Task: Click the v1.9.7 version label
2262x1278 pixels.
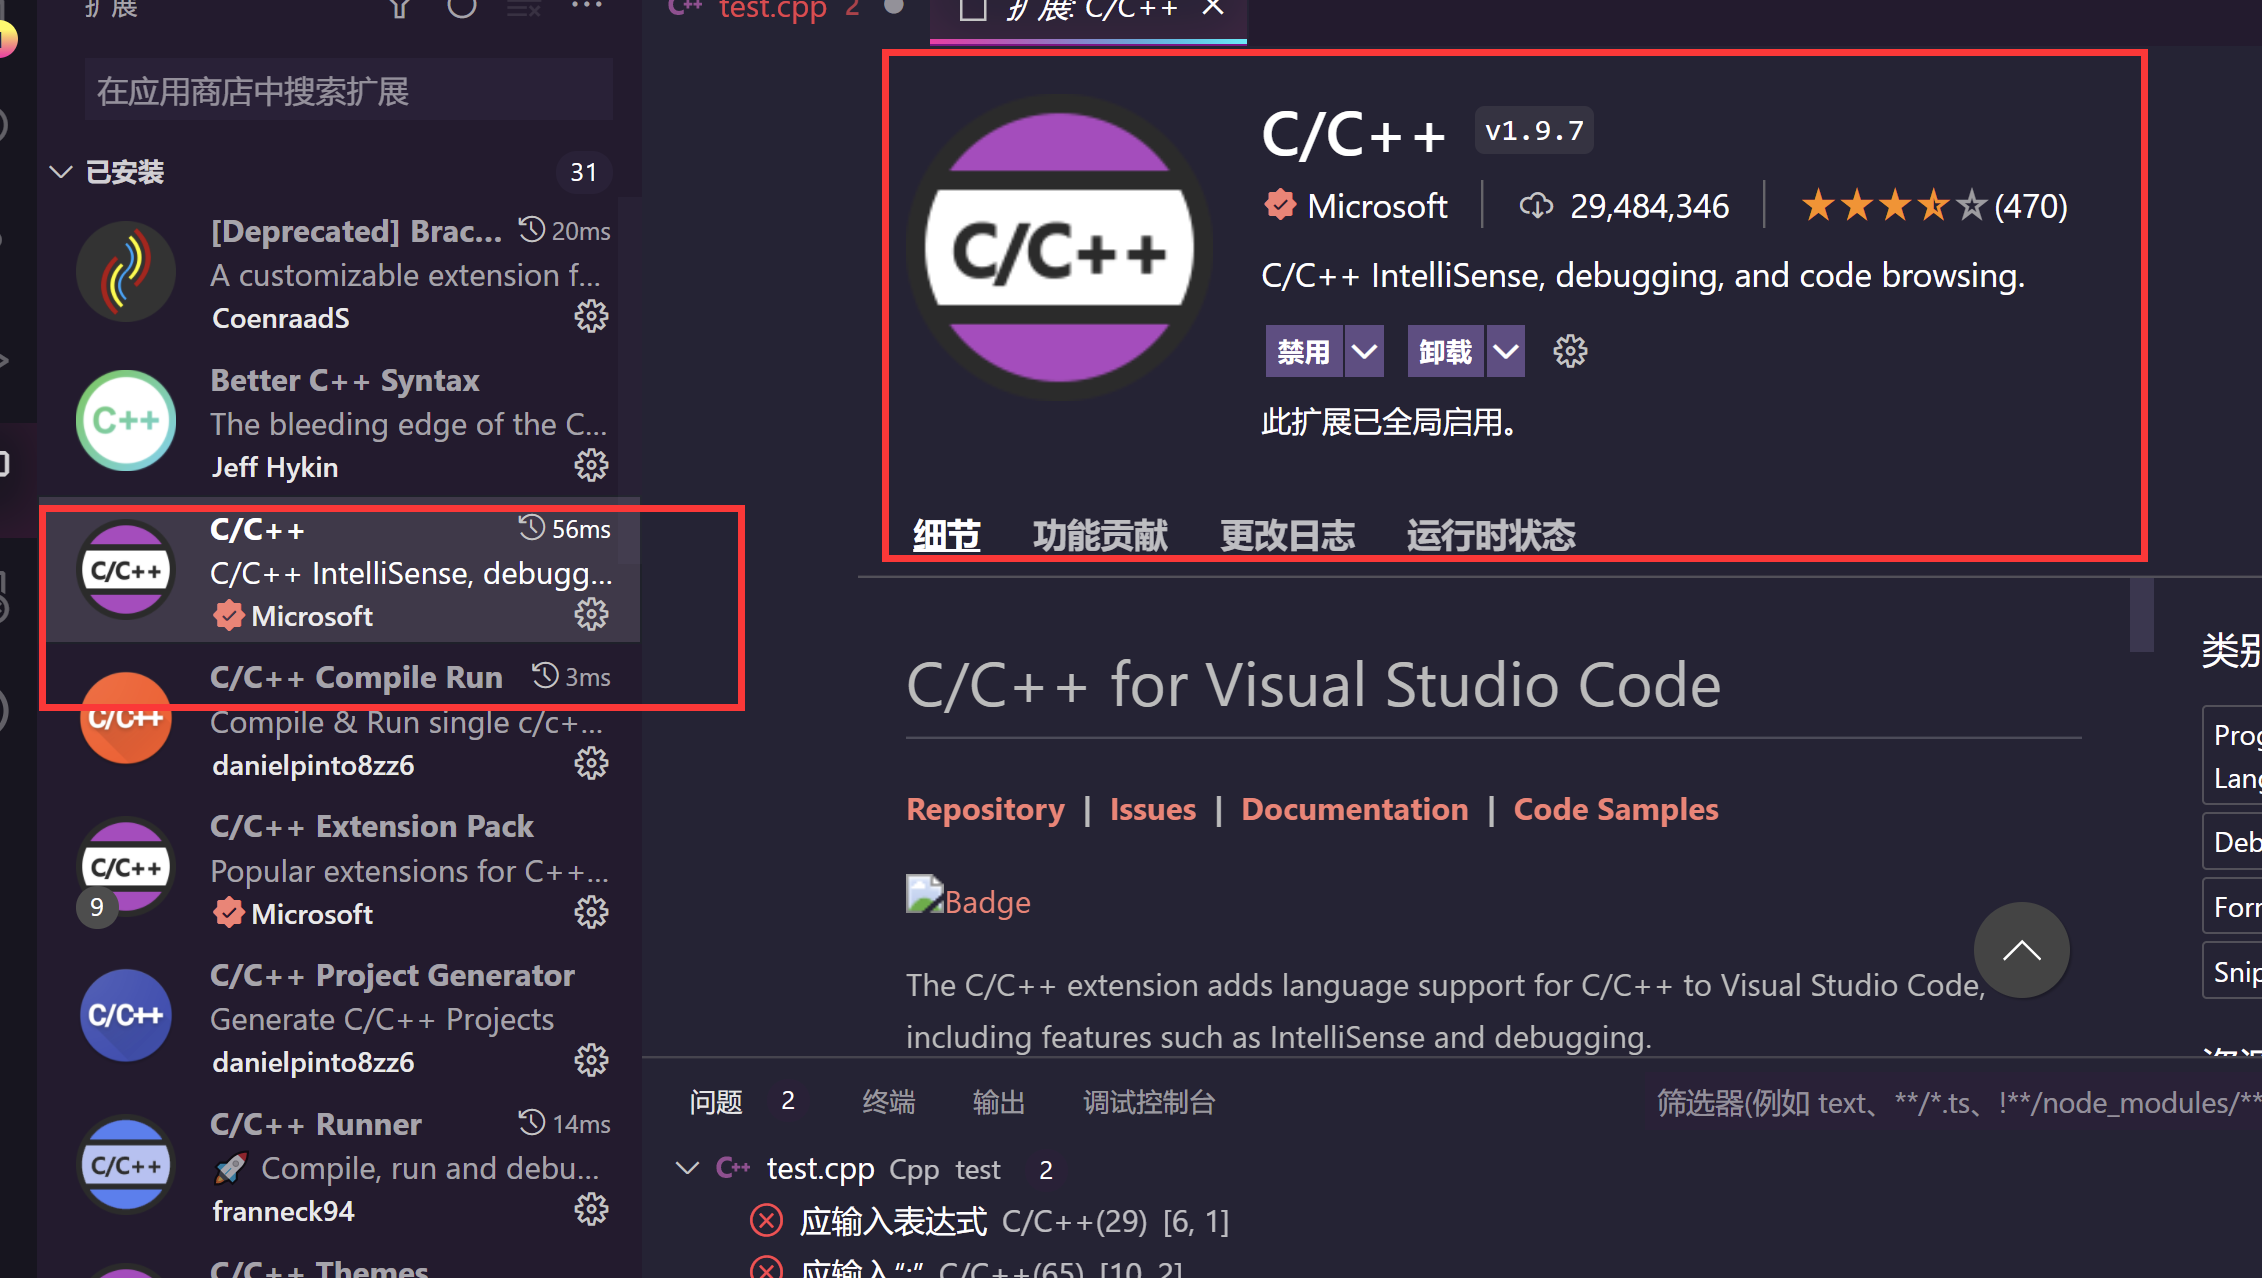Action: (x=1534, y=130)
